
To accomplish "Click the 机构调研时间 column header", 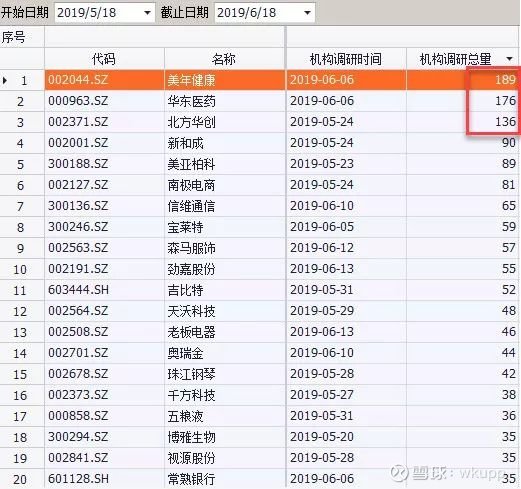I will tap(346, 59).
